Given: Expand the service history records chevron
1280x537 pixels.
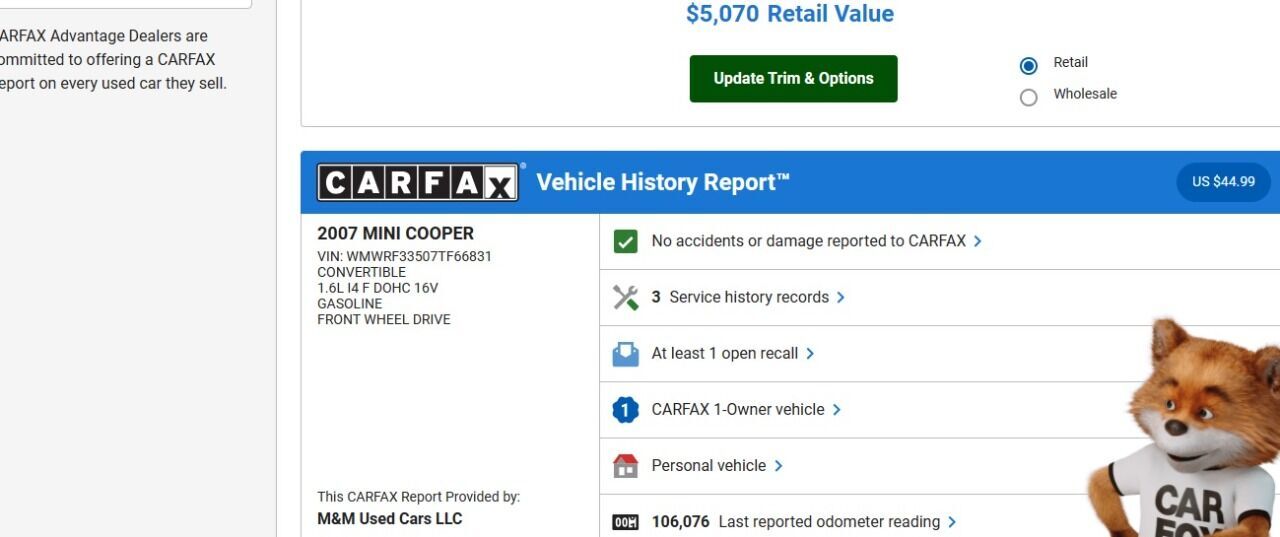Looking at the screenshot, I should click(x=840, y=297).
